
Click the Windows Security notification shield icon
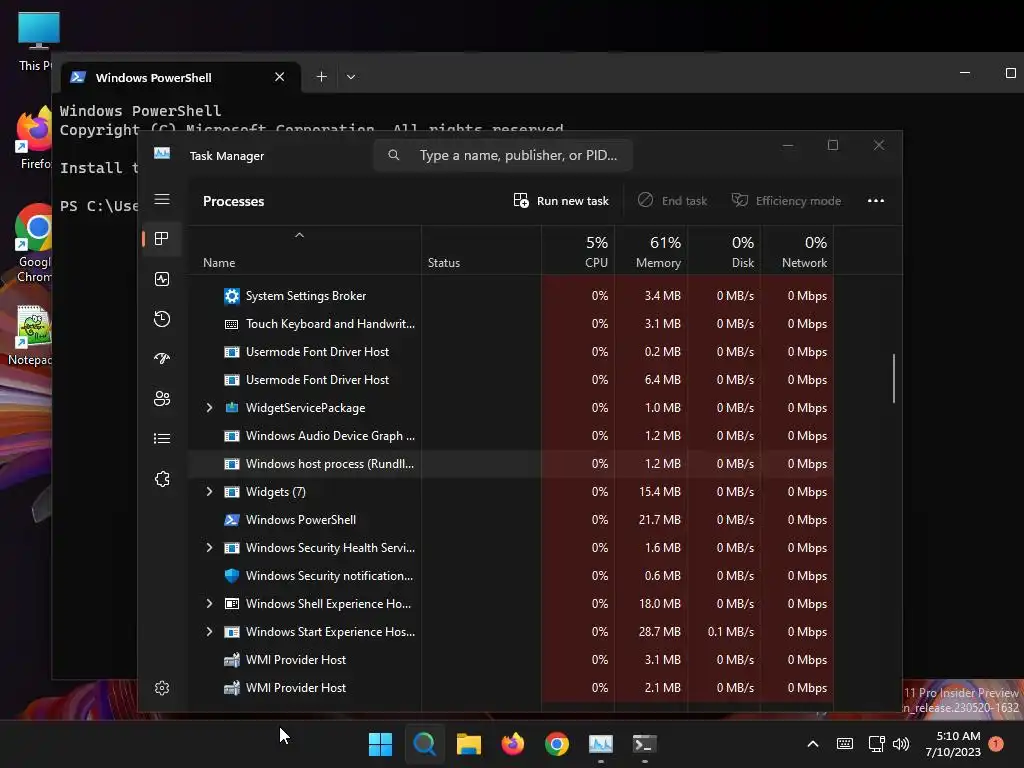(x=231, y=576)
